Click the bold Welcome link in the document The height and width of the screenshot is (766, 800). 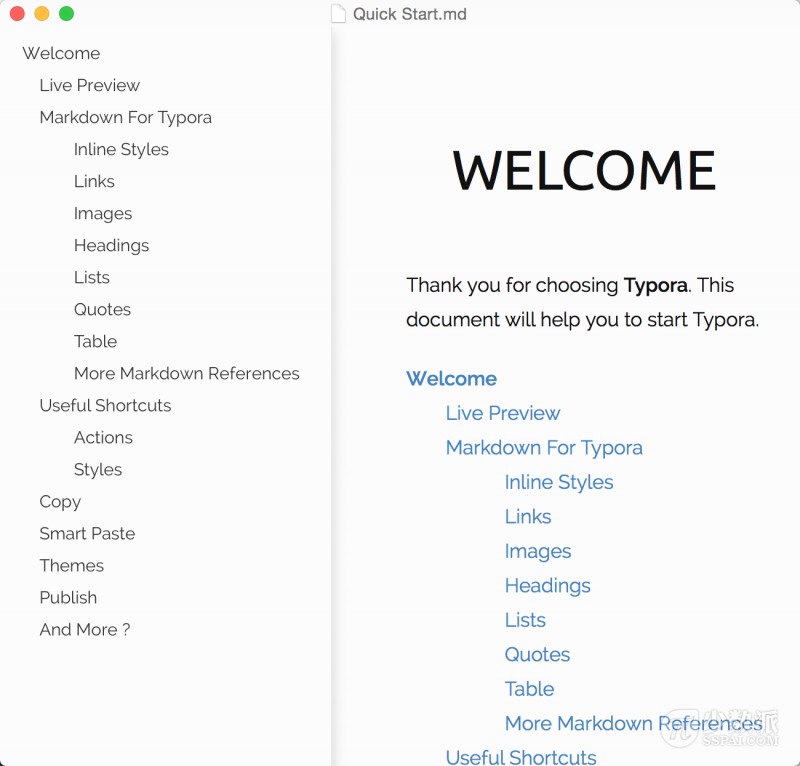(451, 378)
